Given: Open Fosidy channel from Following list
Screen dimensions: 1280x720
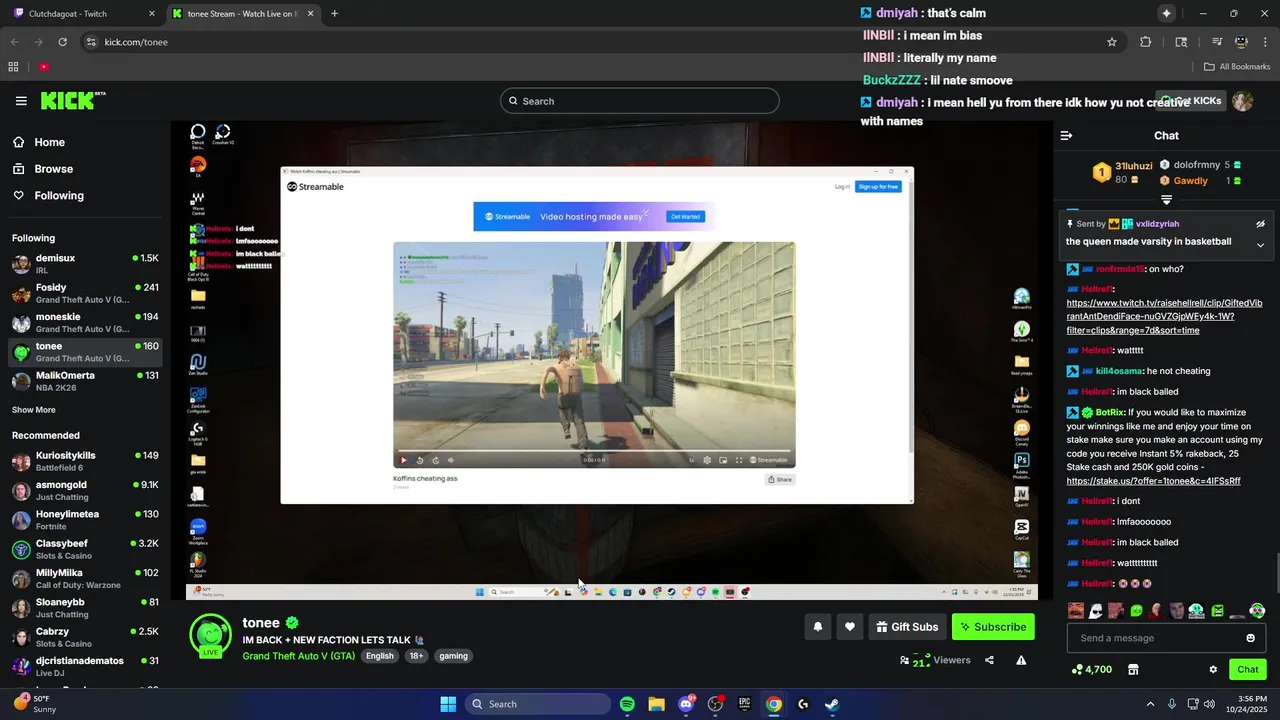Looking at the screenshot, I should pos(86,294).
